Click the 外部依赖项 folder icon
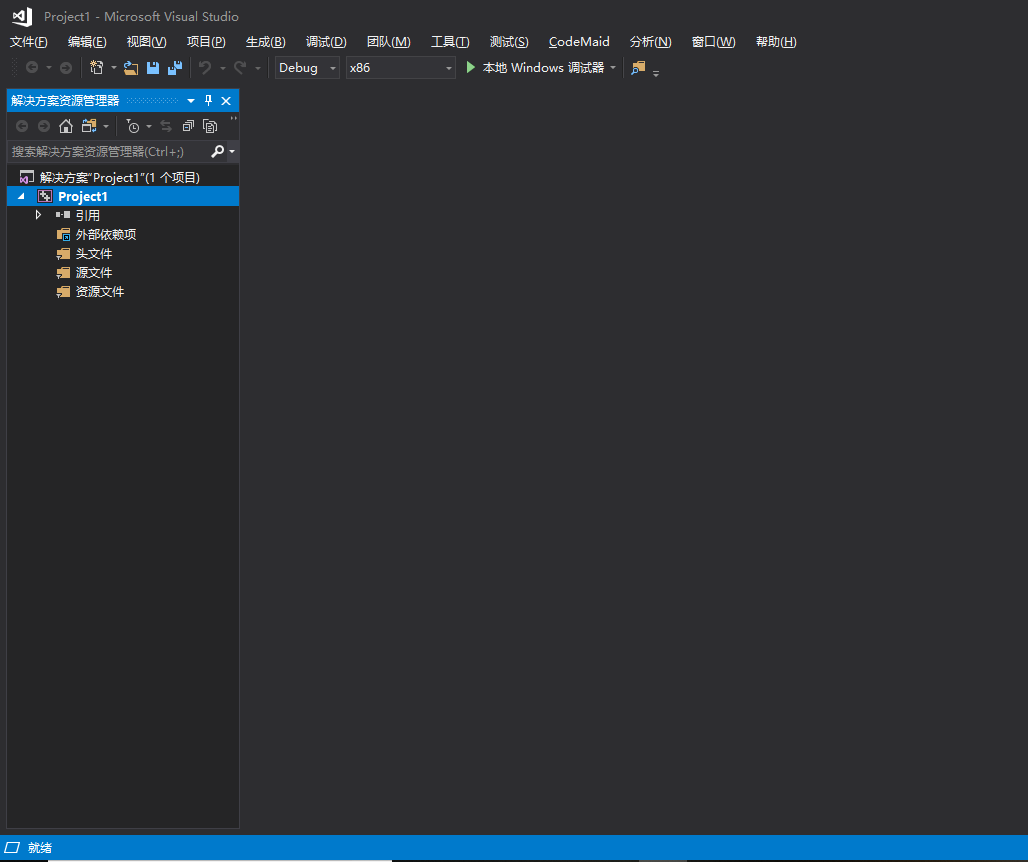1028x862 pixels. [64, 235]
